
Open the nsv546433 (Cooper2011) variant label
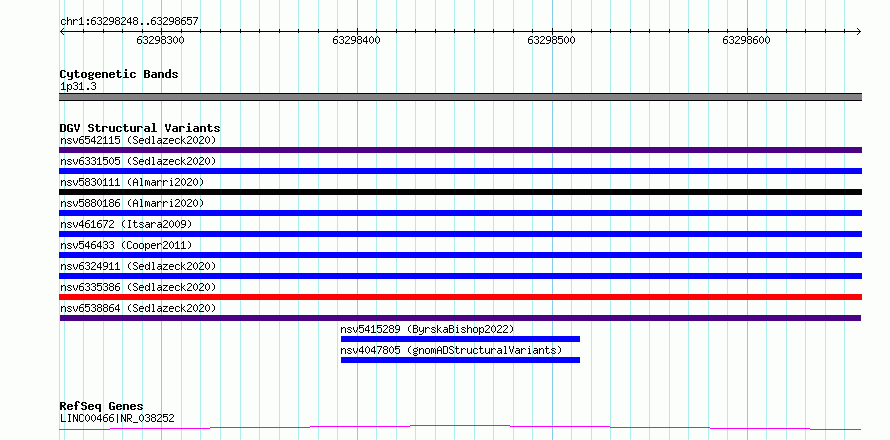pyautogui.click(x=126, y=245)
